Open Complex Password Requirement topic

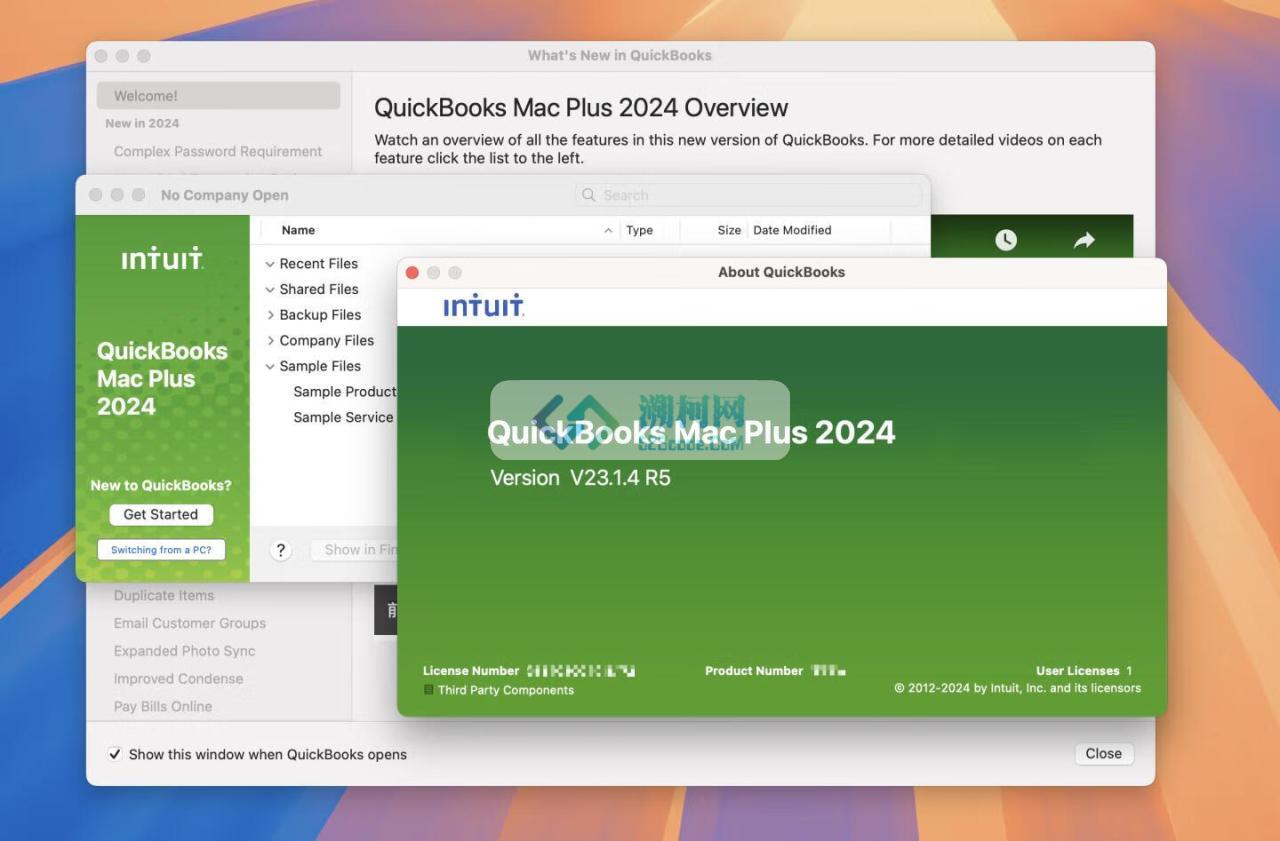(x=218, y=152)
